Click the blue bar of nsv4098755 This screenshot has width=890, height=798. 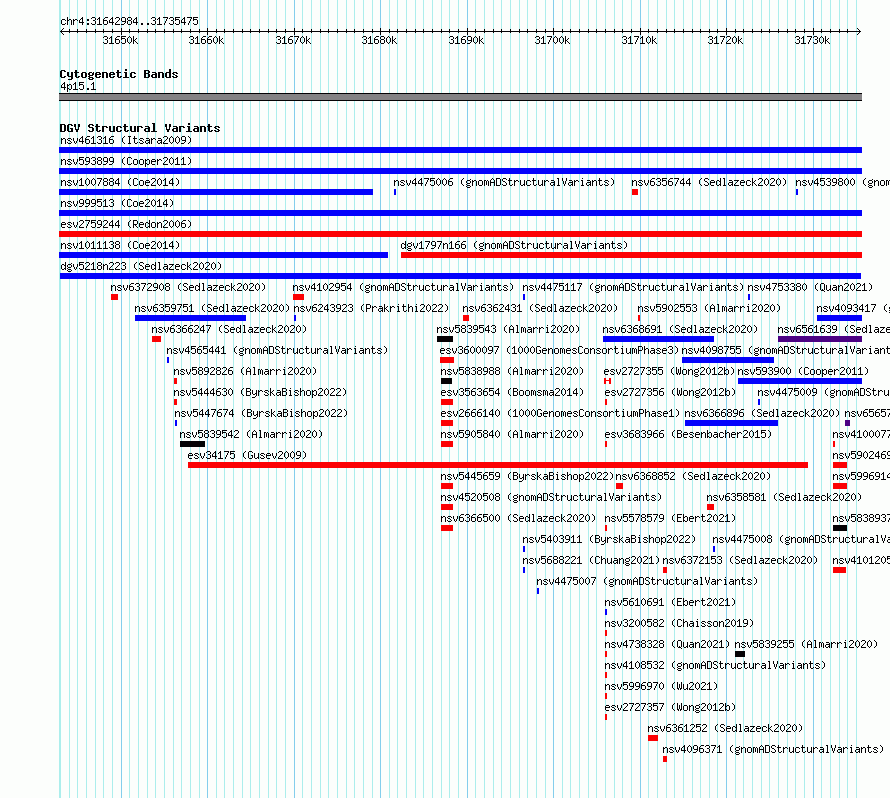click(728, 360)
